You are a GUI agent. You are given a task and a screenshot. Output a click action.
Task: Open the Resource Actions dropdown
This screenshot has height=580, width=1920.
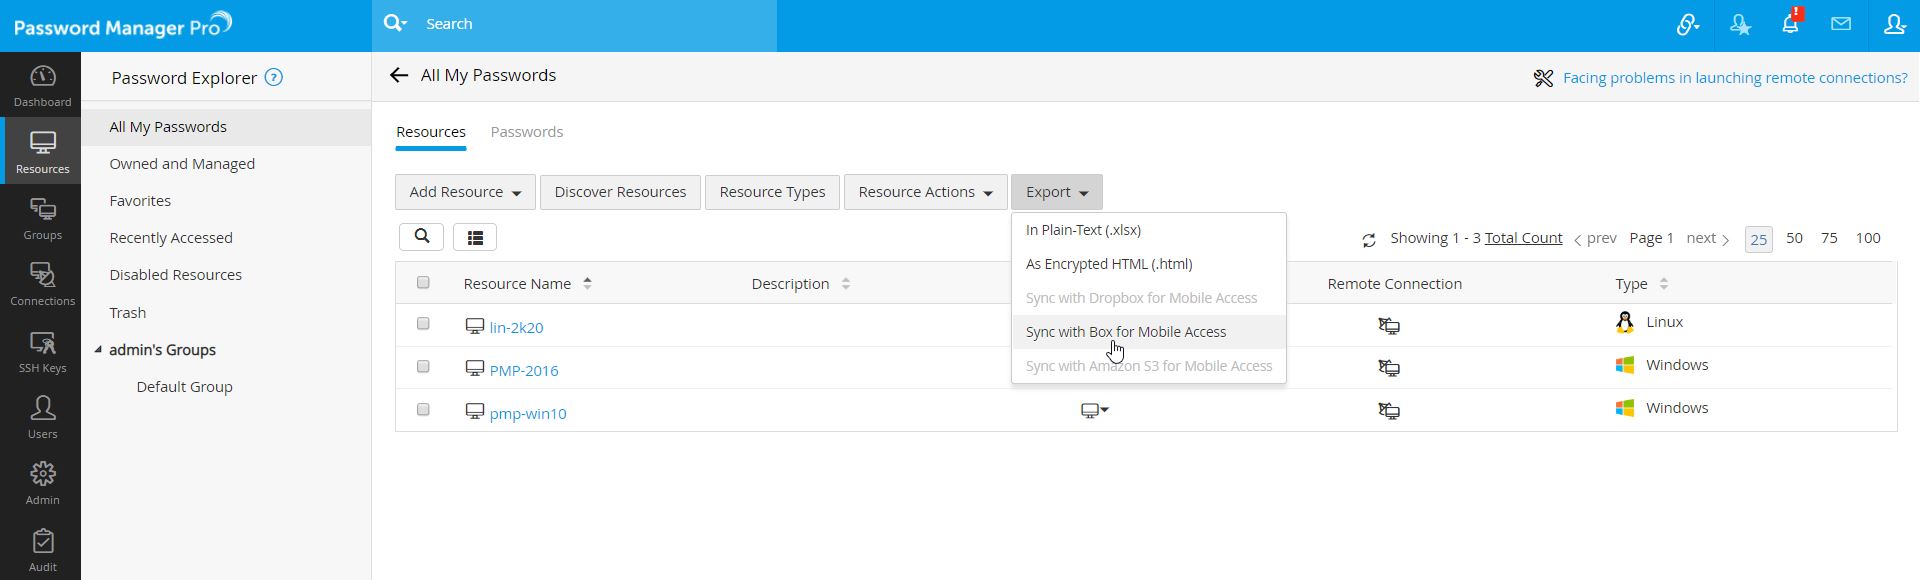tap(925, 192)
